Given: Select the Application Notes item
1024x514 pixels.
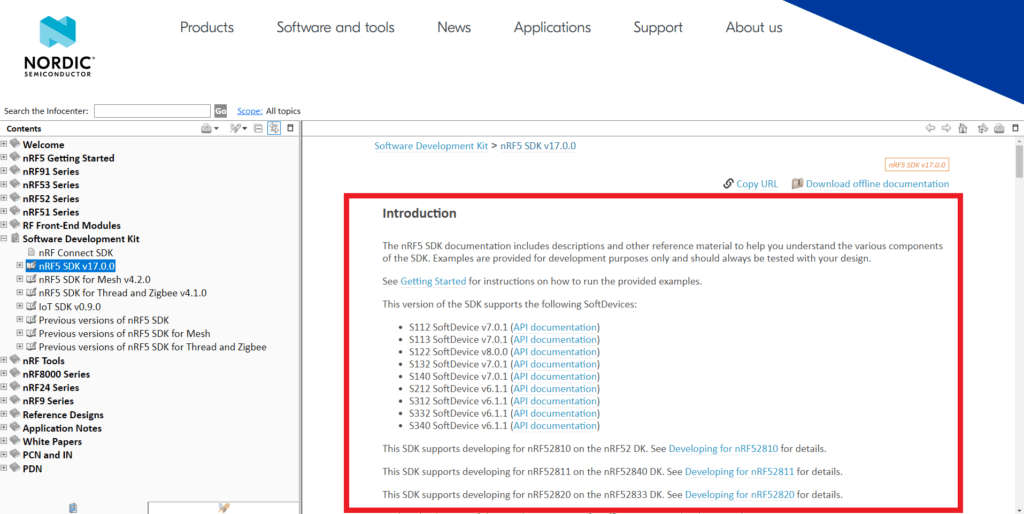Looking at the screenshot, I should (62, 428).
